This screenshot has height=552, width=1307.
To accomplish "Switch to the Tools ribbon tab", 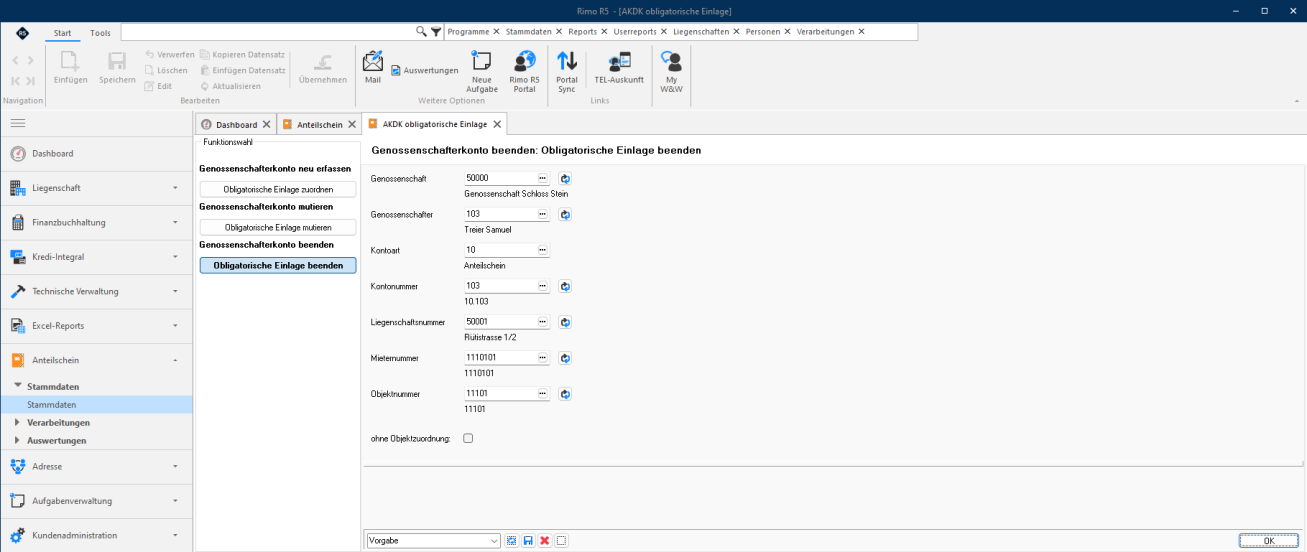I will click(100, 33).
